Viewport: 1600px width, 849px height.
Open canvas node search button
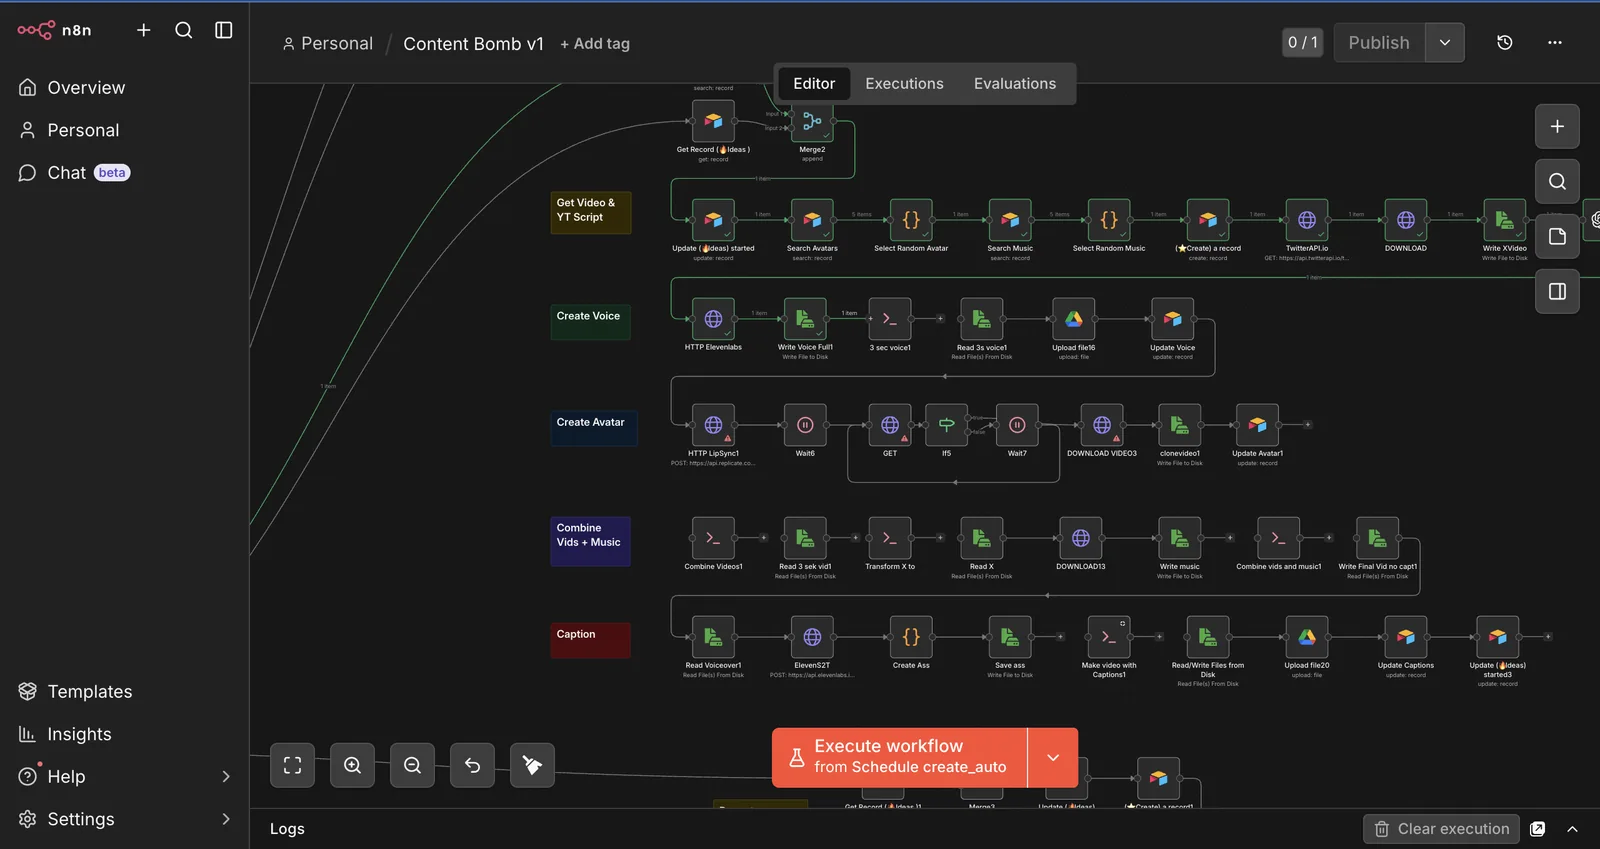1557,181
